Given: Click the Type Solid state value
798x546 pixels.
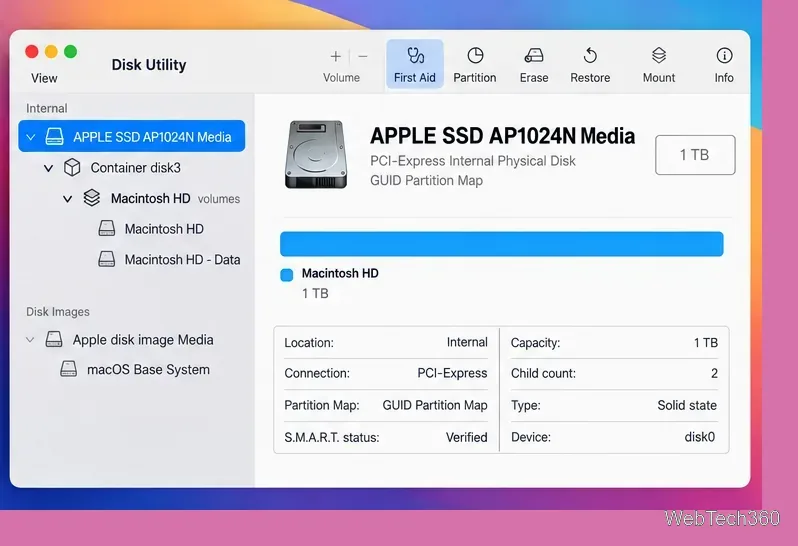Looking at the screenshot, I should tap(687, 405).
